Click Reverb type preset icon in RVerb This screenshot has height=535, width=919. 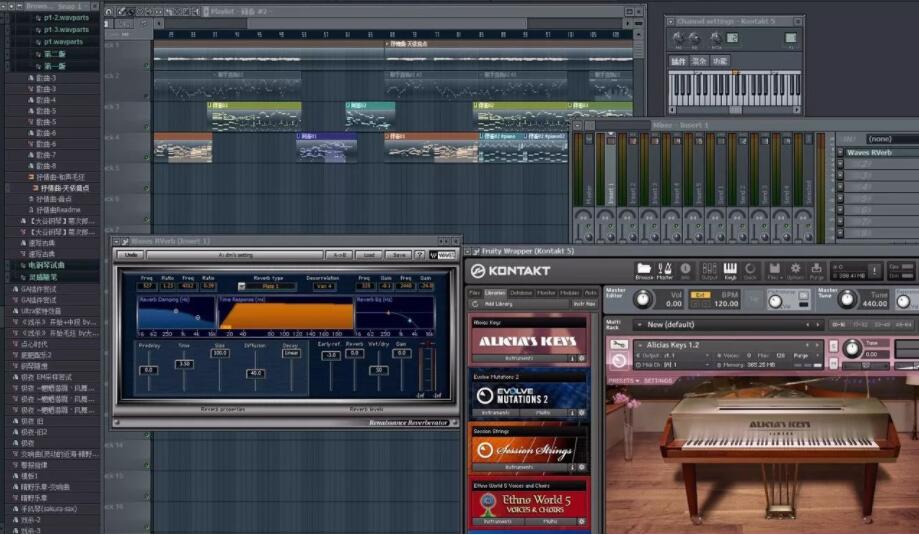click(x=241, y=287)
